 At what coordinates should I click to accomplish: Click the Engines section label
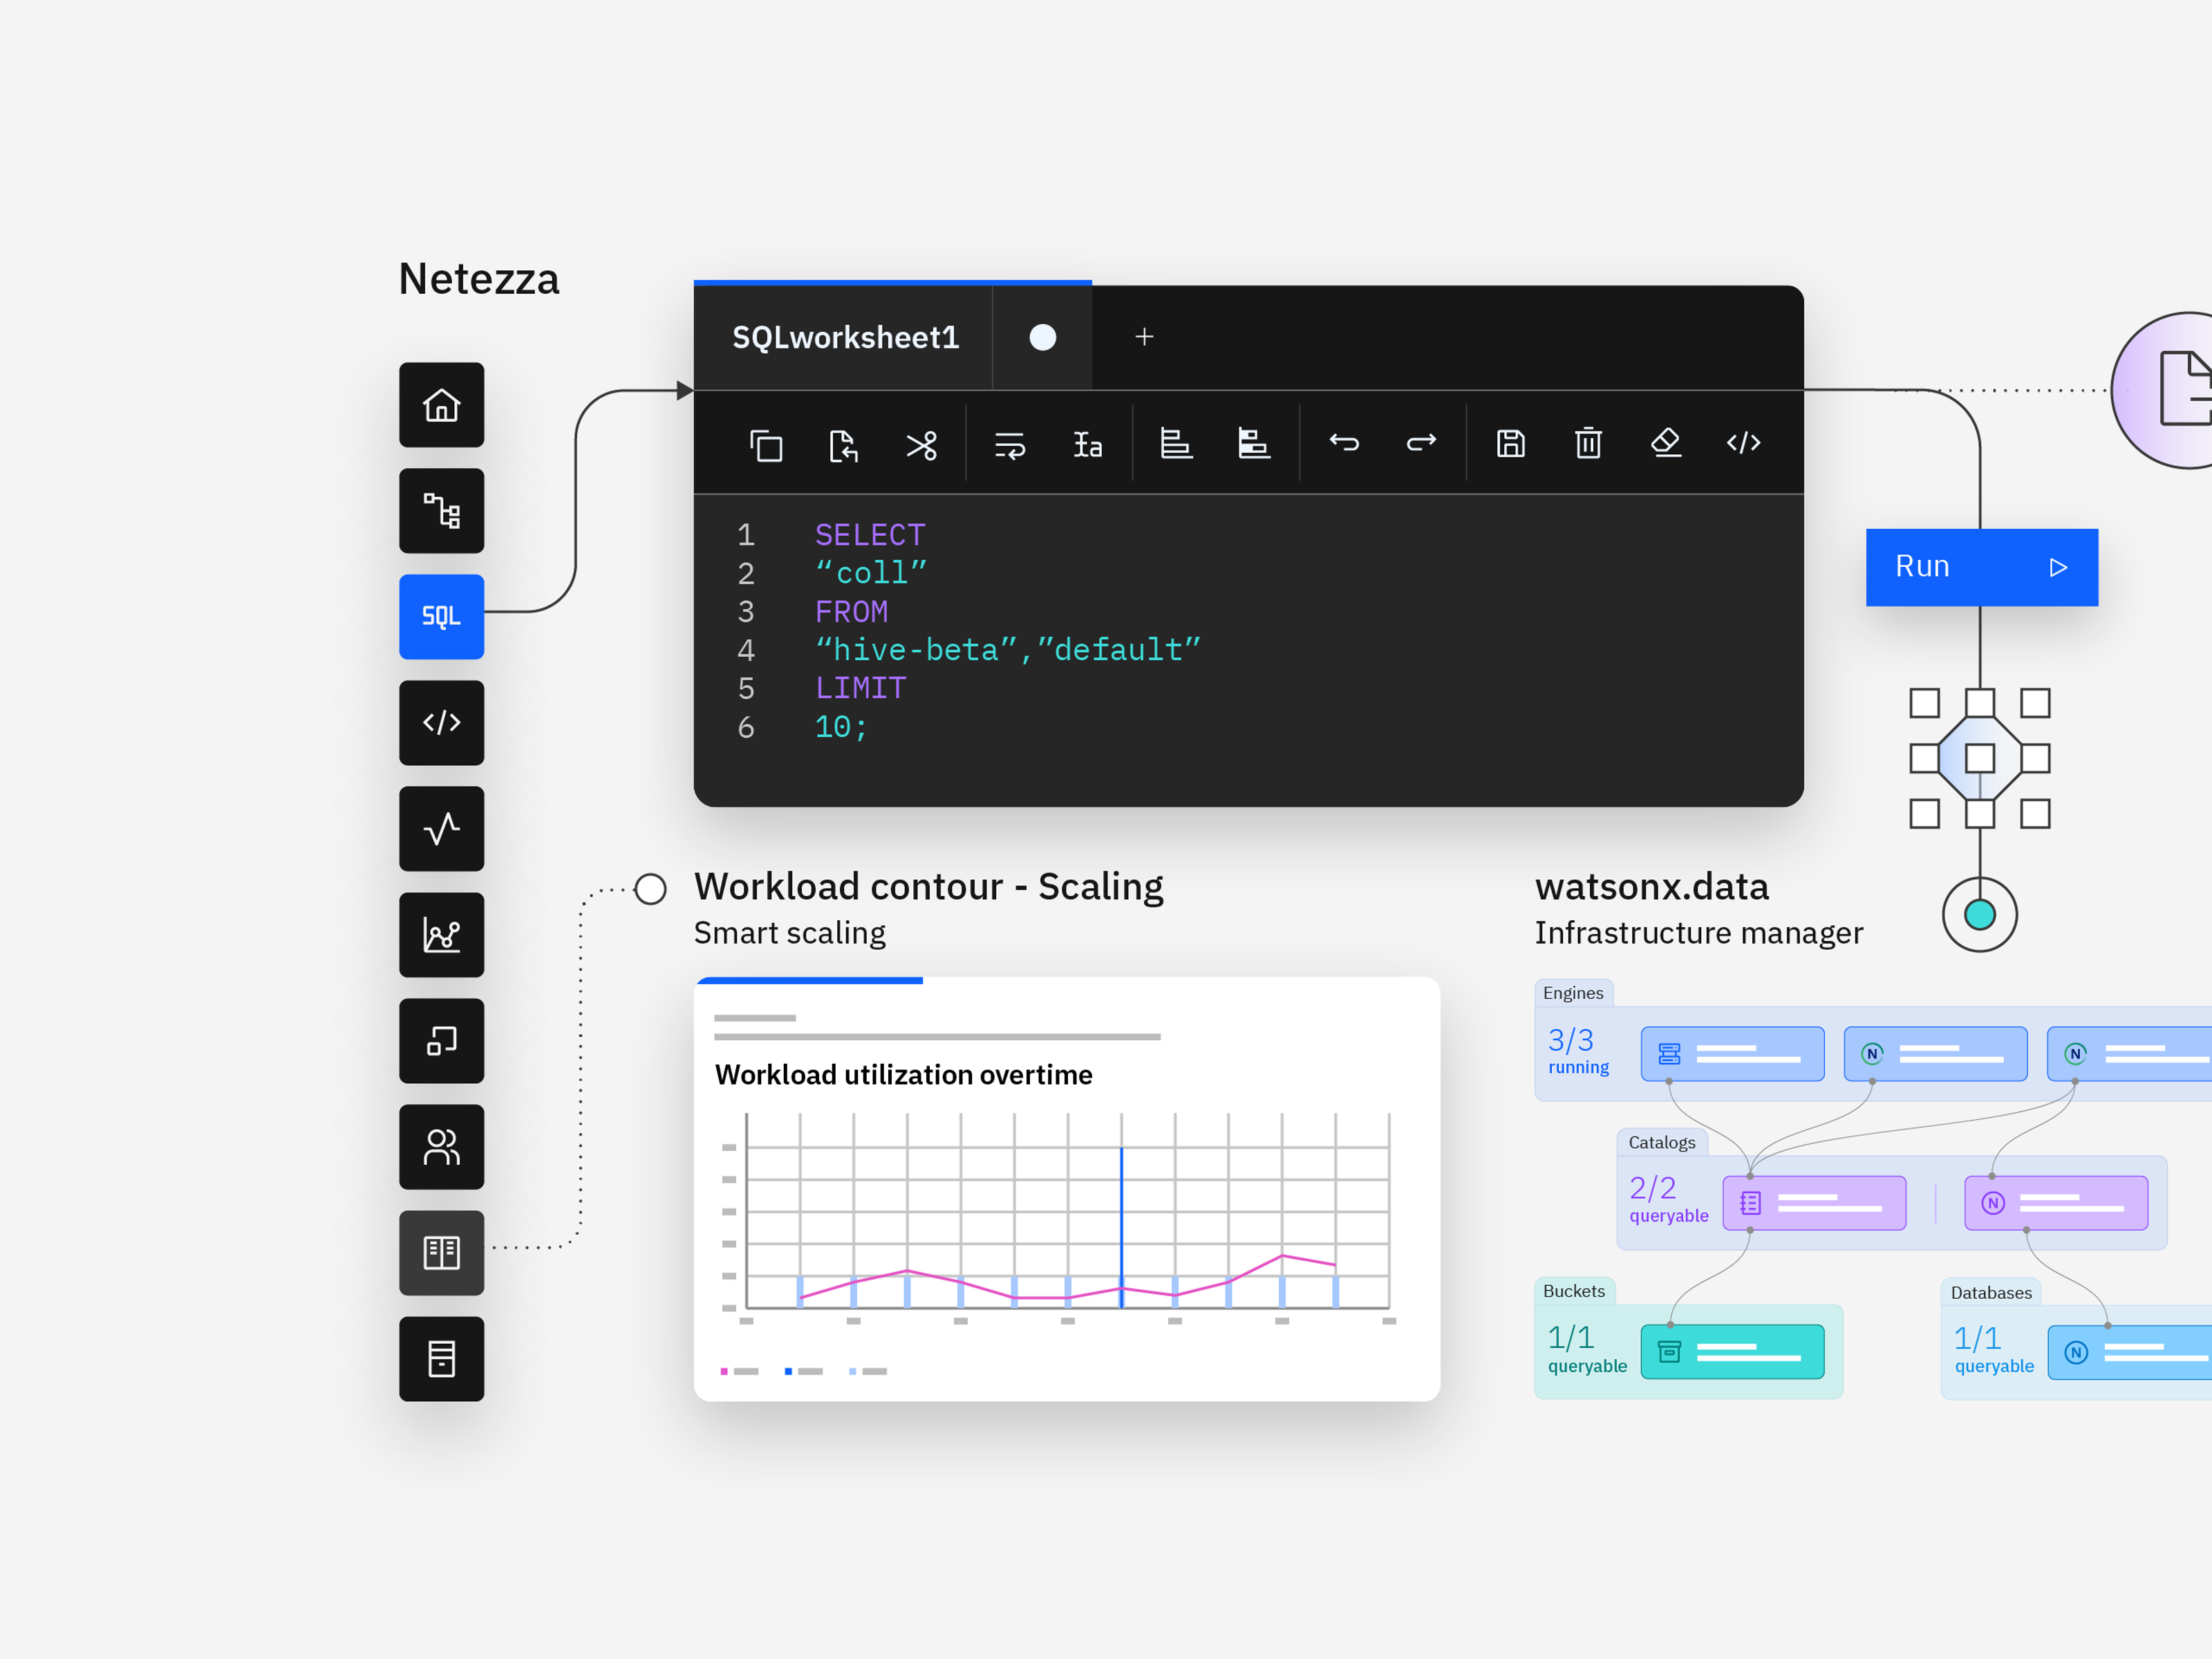point(1573,993)
